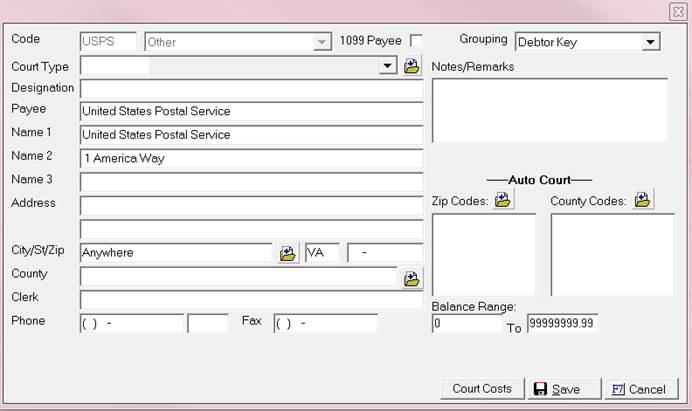The image size is (692, 411).
Task: Select the Payee field
Action: pos(250,111)
